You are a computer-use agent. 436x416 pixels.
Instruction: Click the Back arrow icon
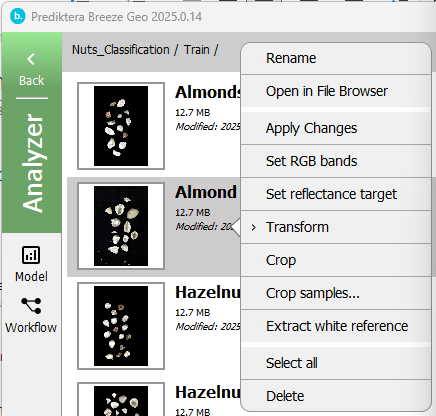tap(31, 59)
